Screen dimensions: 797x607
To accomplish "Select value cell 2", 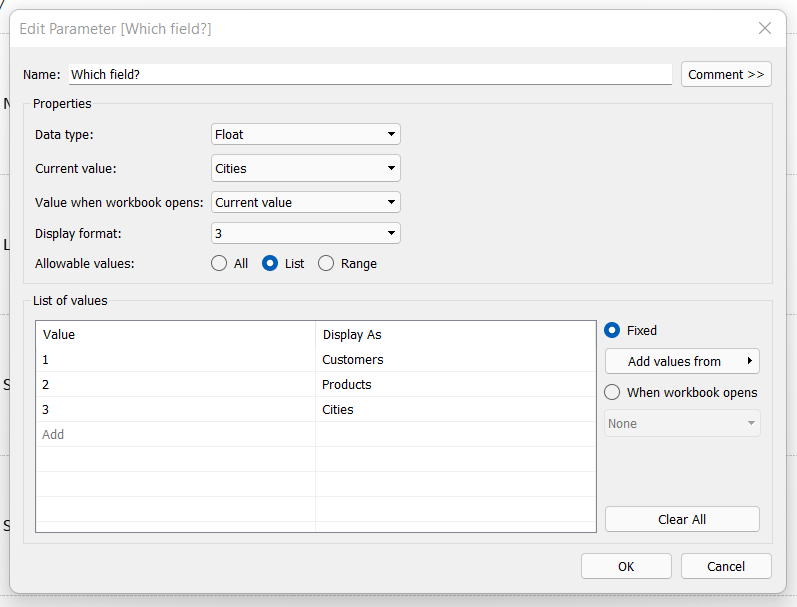I will point(175,384).
